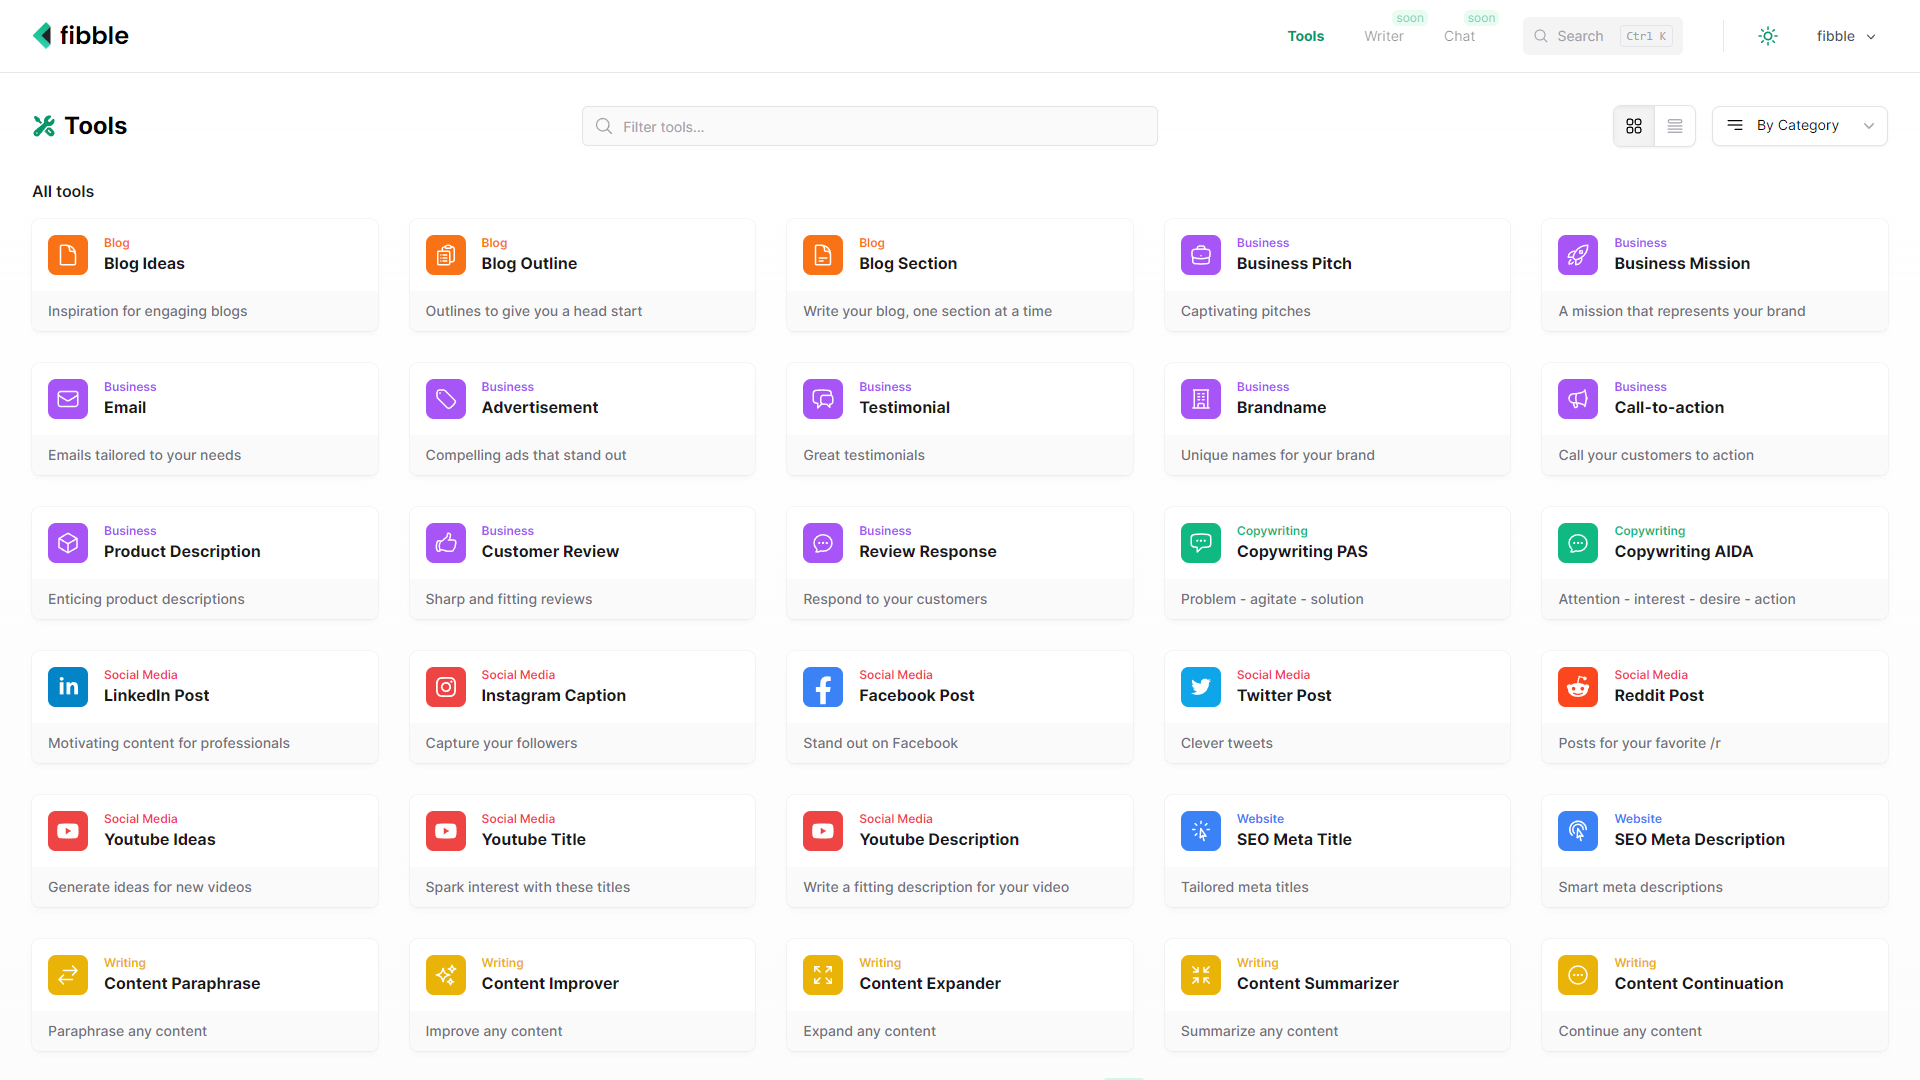
Task: Click the Business Pitch briefcase icon
Action: (1201, 255)
